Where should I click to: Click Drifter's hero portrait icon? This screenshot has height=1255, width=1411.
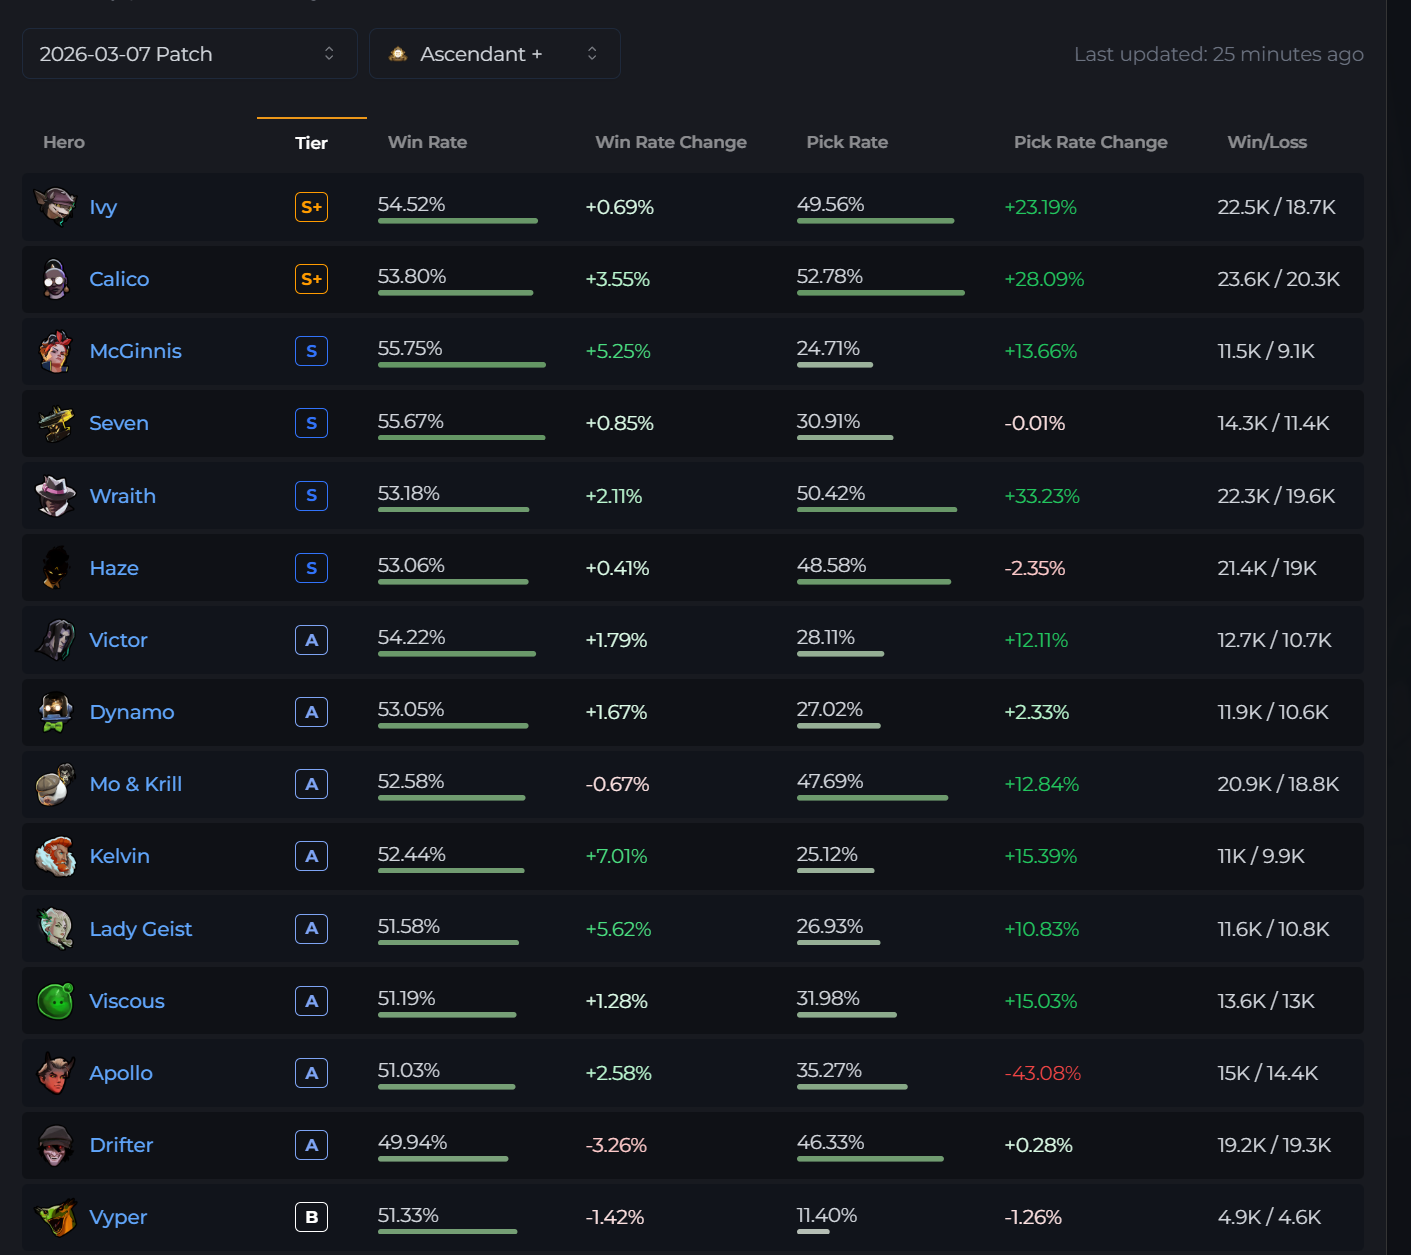click(55, 1145)
